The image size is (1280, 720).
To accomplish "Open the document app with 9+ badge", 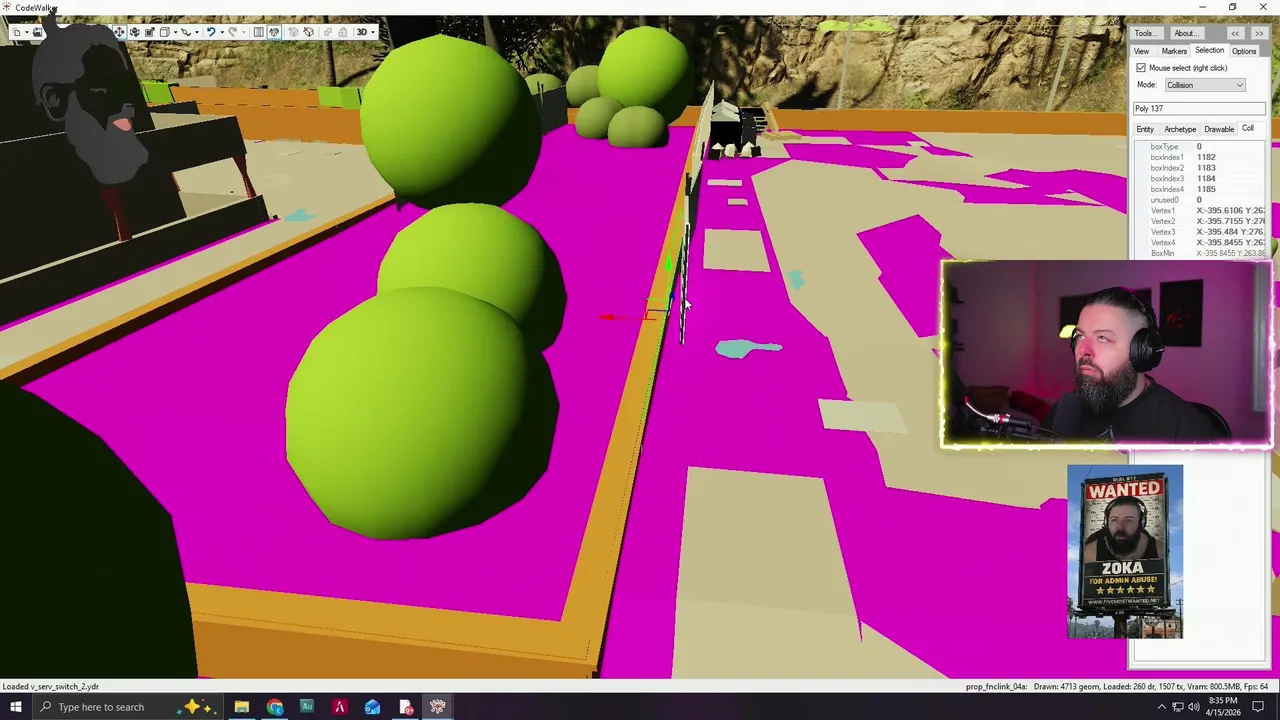I will [405, 707].
